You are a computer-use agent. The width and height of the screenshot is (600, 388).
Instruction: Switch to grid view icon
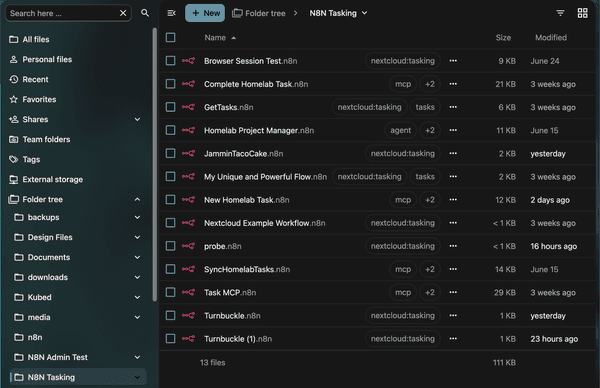[x=582, y=13]
